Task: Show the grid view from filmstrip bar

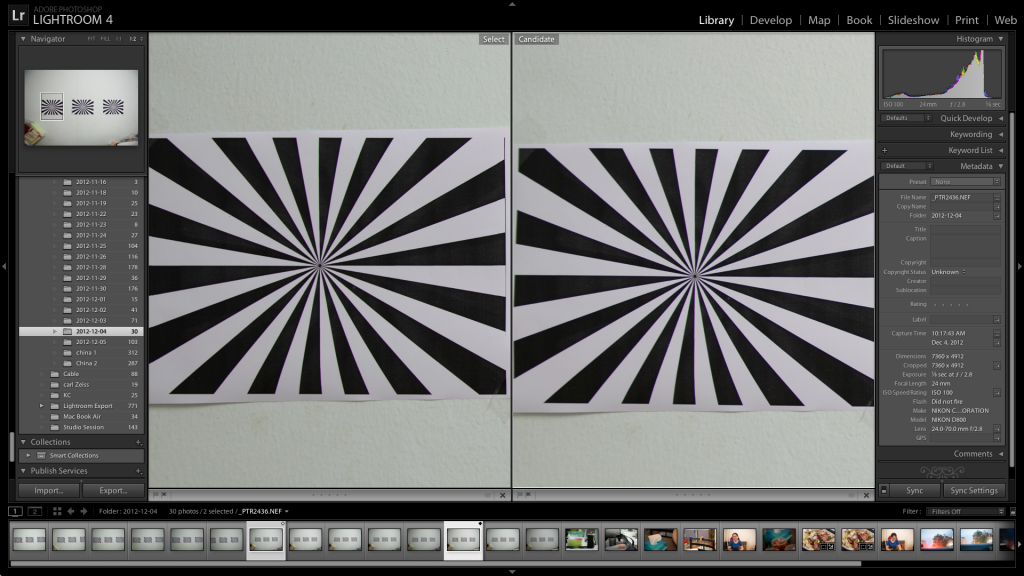Action: [57, 511]
